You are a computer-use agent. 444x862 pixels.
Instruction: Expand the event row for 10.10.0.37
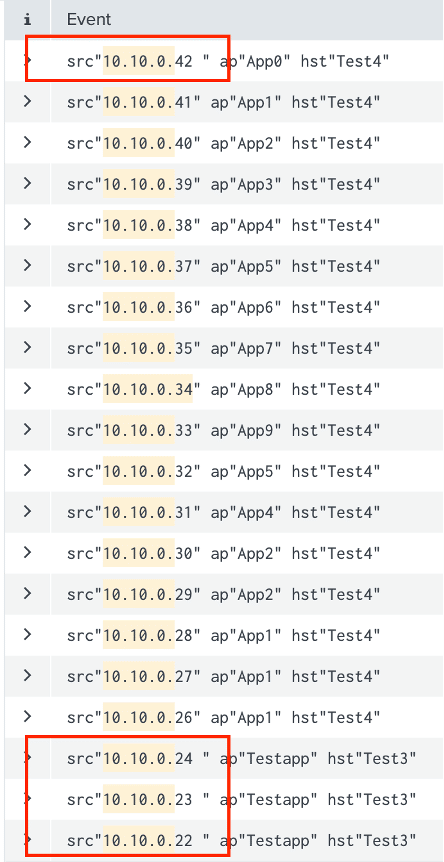27,266
